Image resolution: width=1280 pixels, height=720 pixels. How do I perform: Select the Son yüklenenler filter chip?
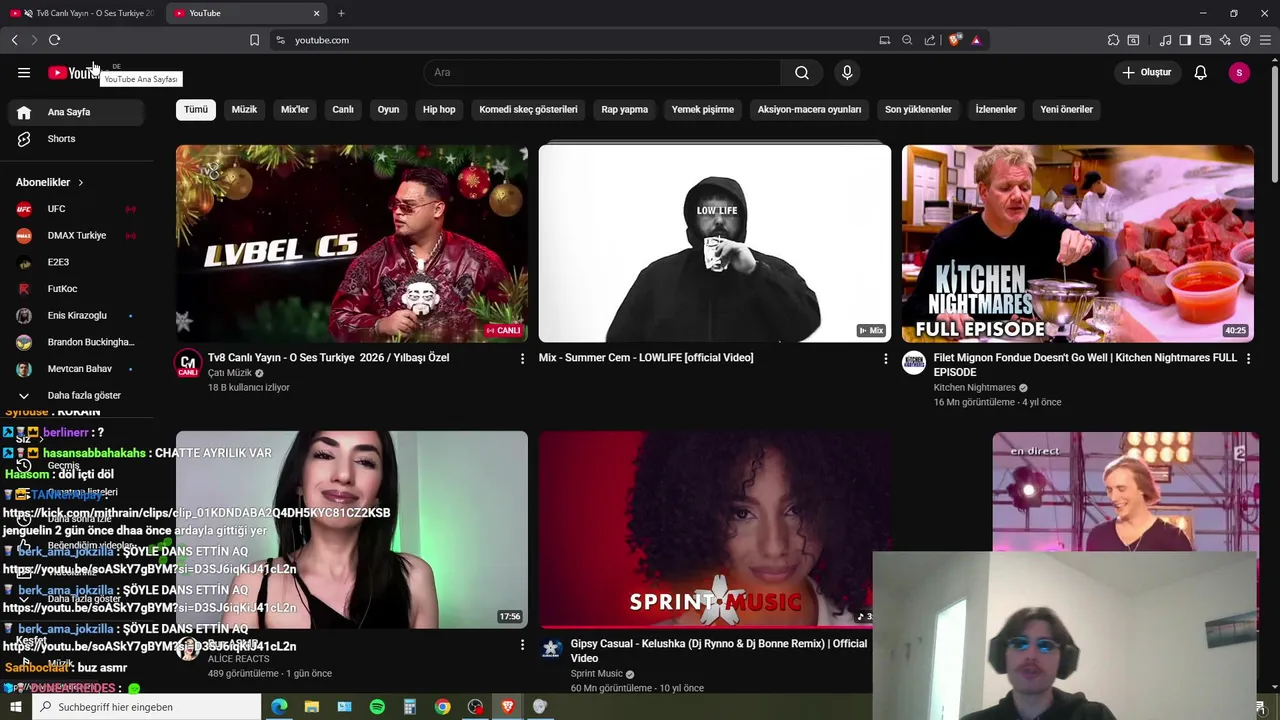pos(918,109)
